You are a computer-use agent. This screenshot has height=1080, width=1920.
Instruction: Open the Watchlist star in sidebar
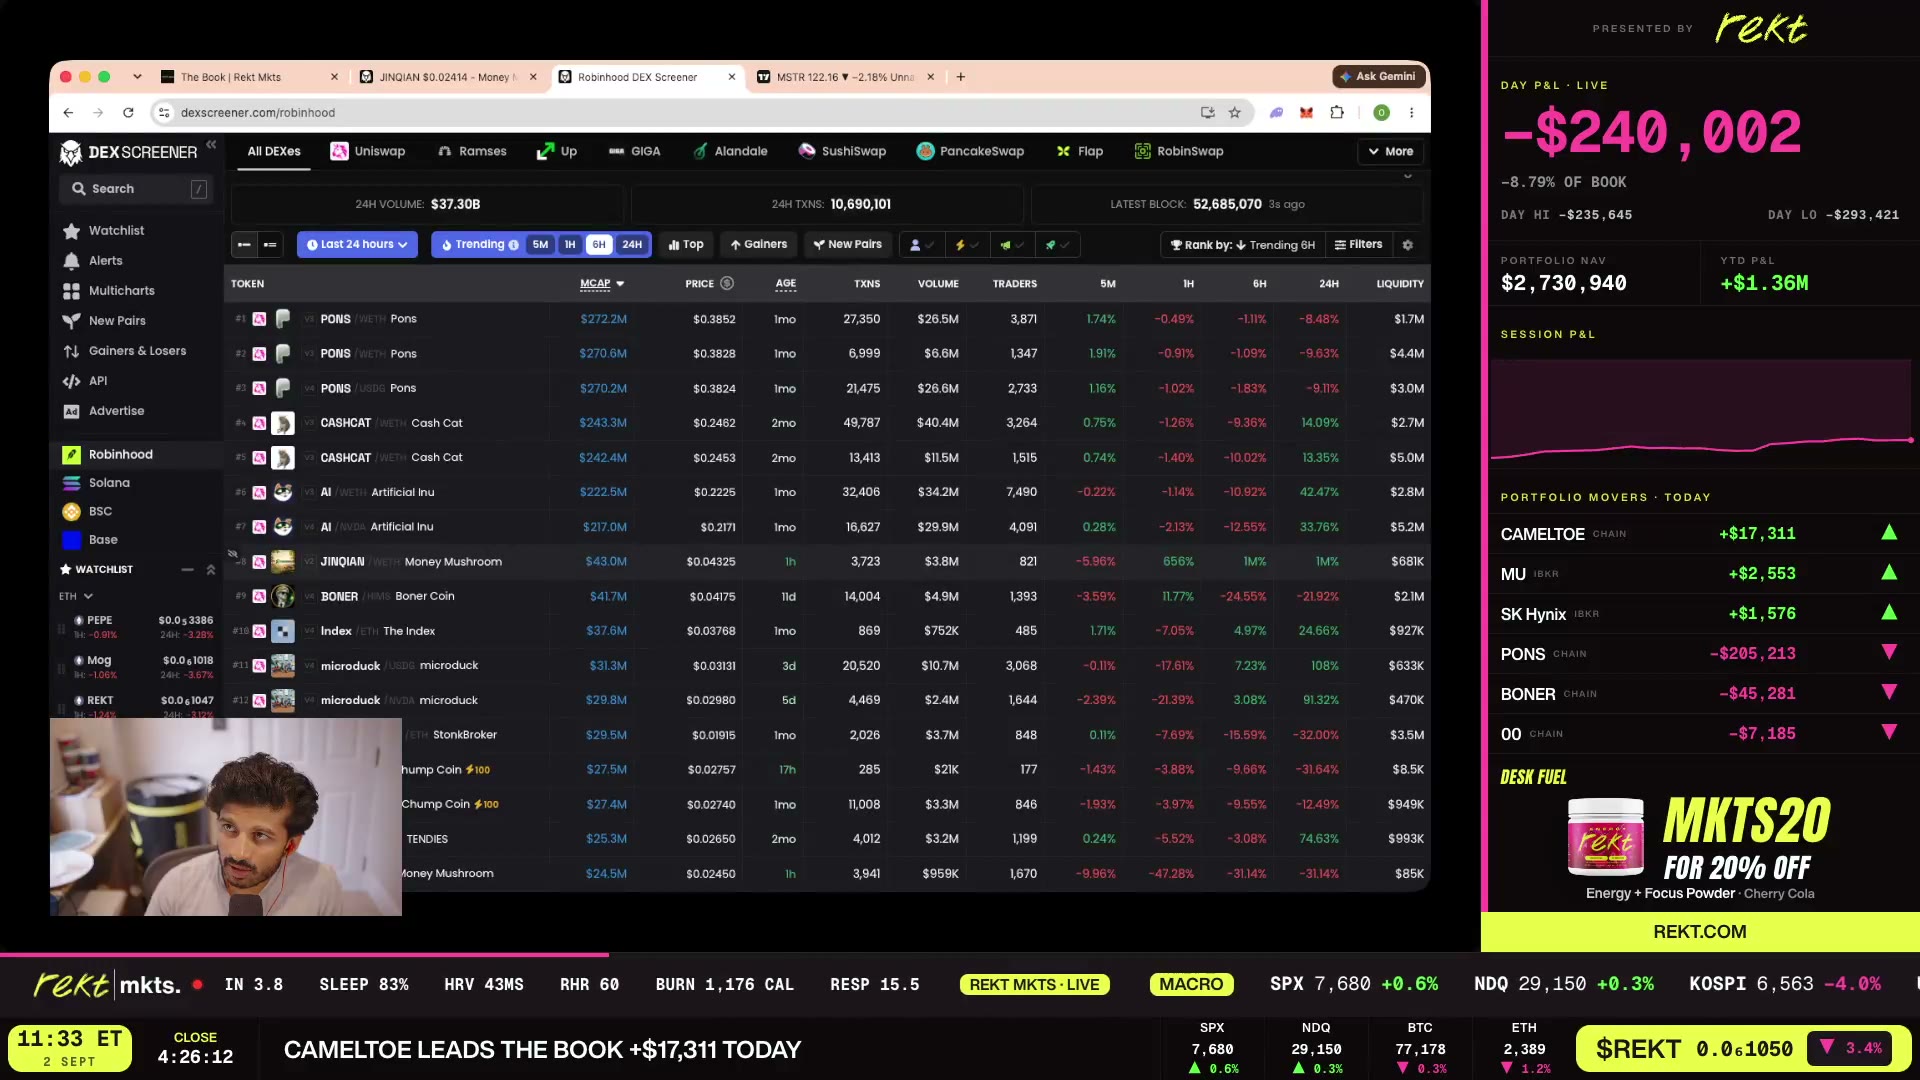tap(72, 231)
